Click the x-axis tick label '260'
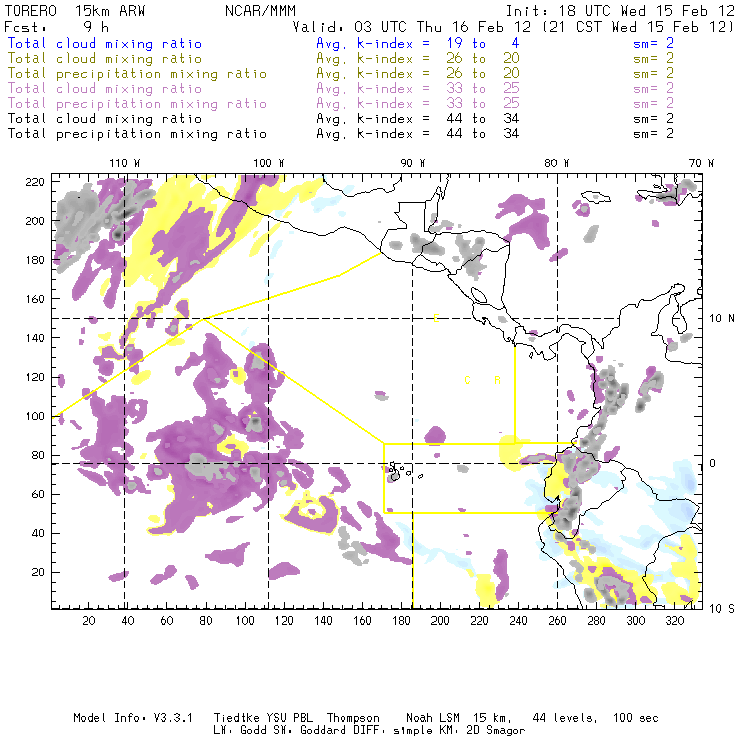The width and height of the screenshot is (740, 740). pyautogui.click(x=557, y=621)
